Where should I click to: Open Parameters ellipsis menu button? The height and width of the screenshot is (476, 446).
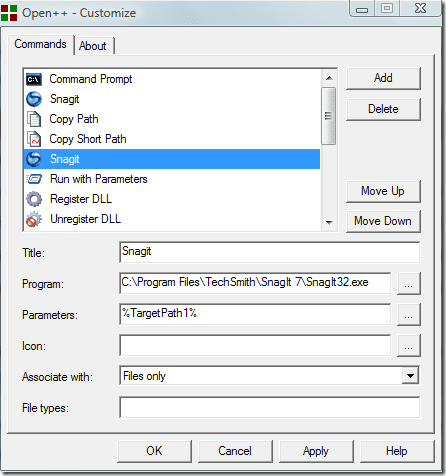(x=409, y=315)
